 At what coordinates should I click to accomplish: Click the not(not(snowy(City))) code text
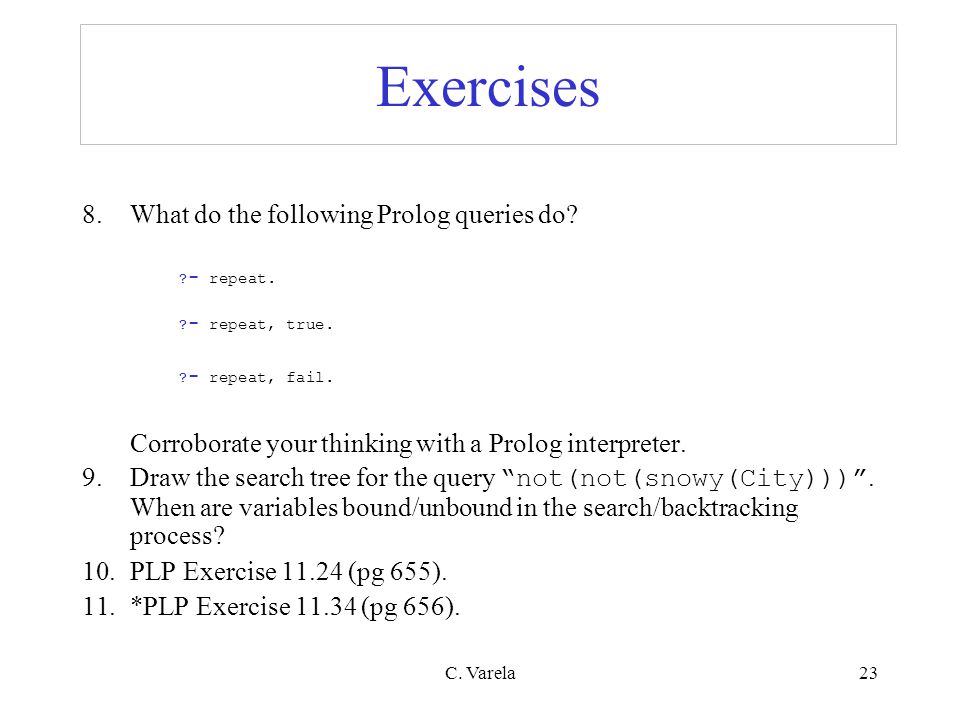click(x=681, y=478)
